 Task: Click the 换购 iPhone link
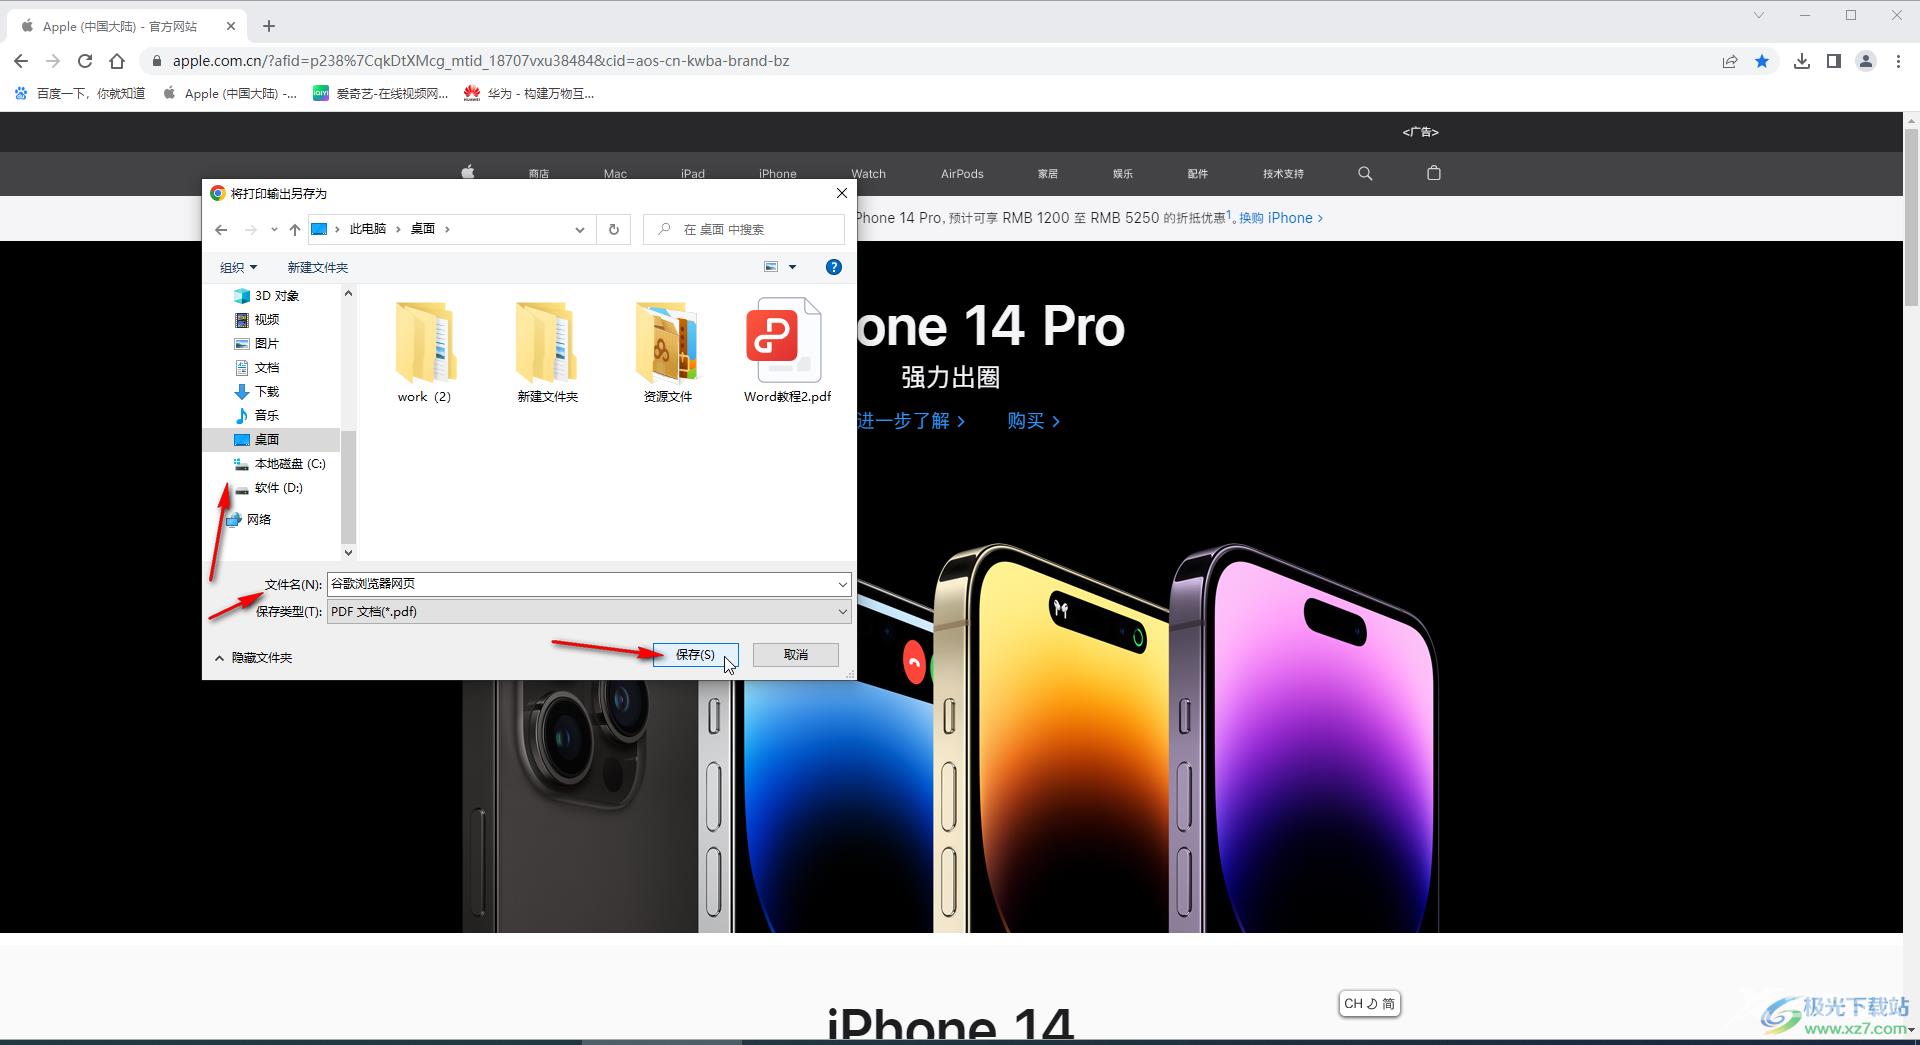click(x=1281, y=218)
